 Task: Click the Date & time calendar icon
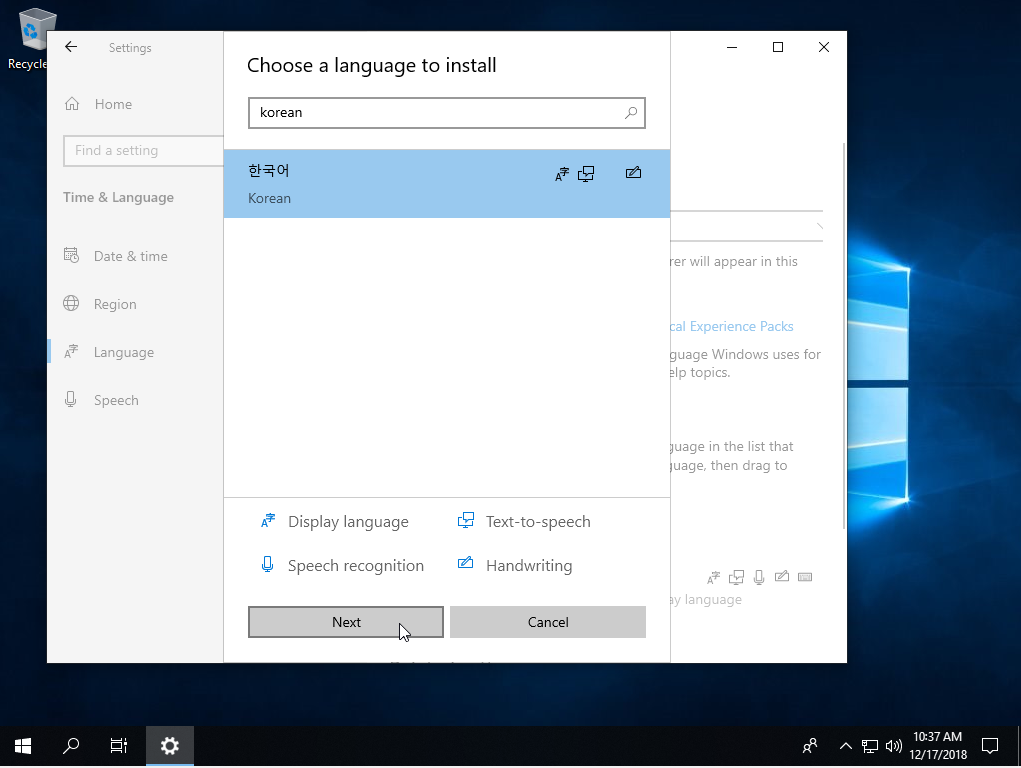pos(71,255)
